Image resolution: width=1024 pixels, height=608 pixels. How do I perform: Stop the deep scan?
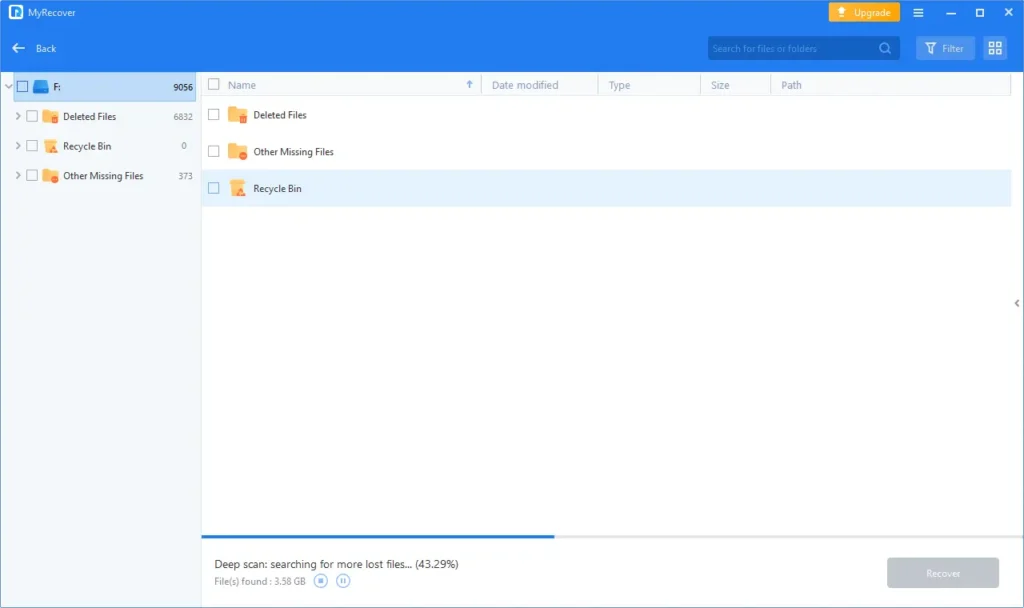click(x=321, y=580)
